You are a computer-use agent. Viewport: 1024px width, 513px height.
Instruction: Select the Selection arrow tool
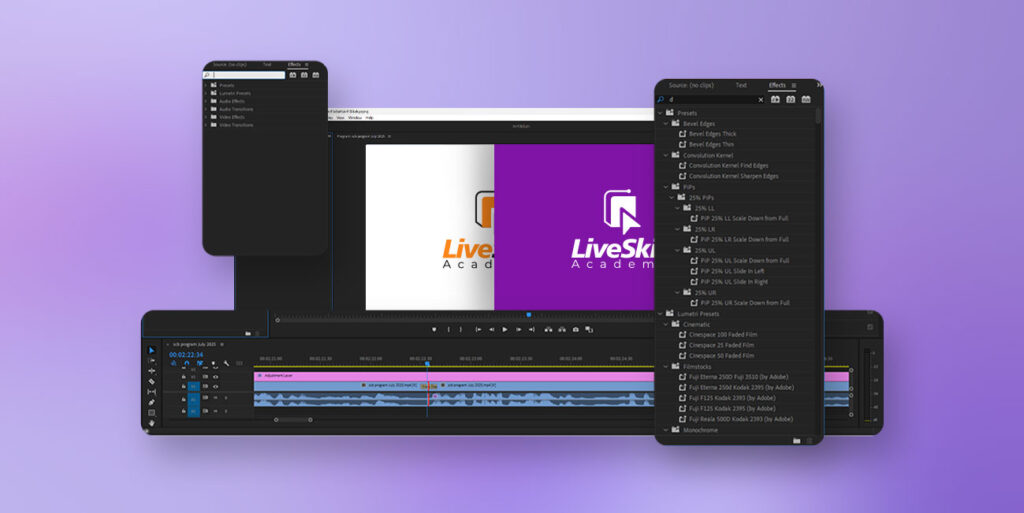coord(152,350)
